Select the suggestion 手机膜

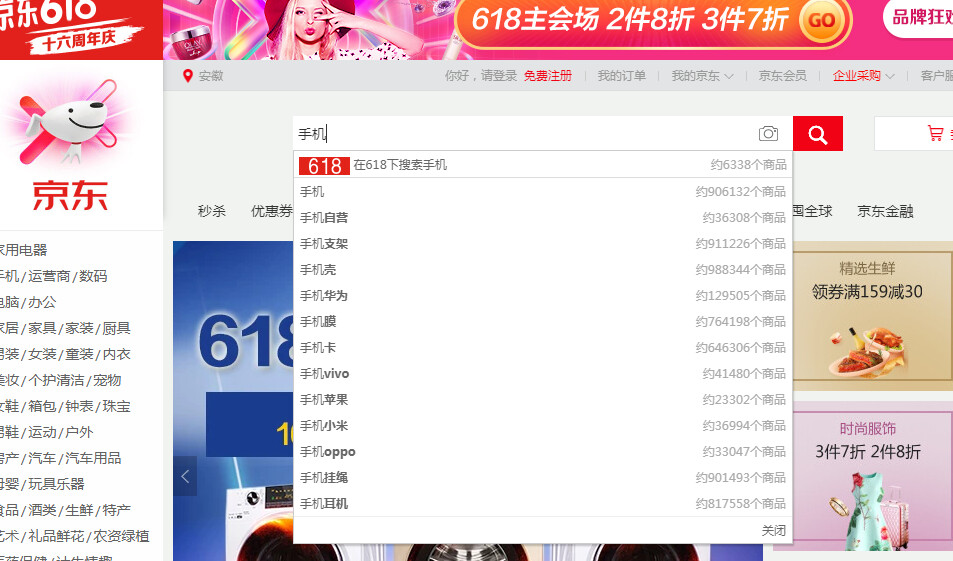[543, 322]
